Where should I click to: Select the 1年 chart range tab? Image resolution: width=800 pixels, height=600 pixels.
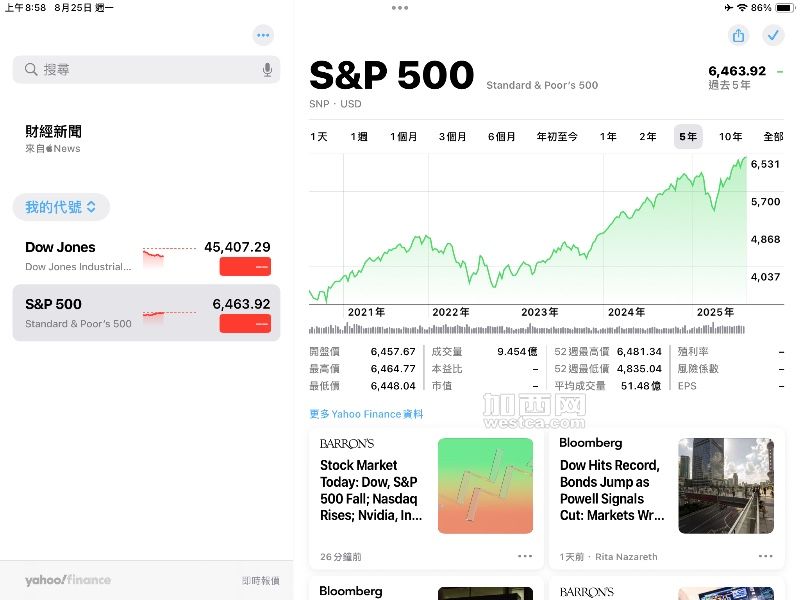608,137
